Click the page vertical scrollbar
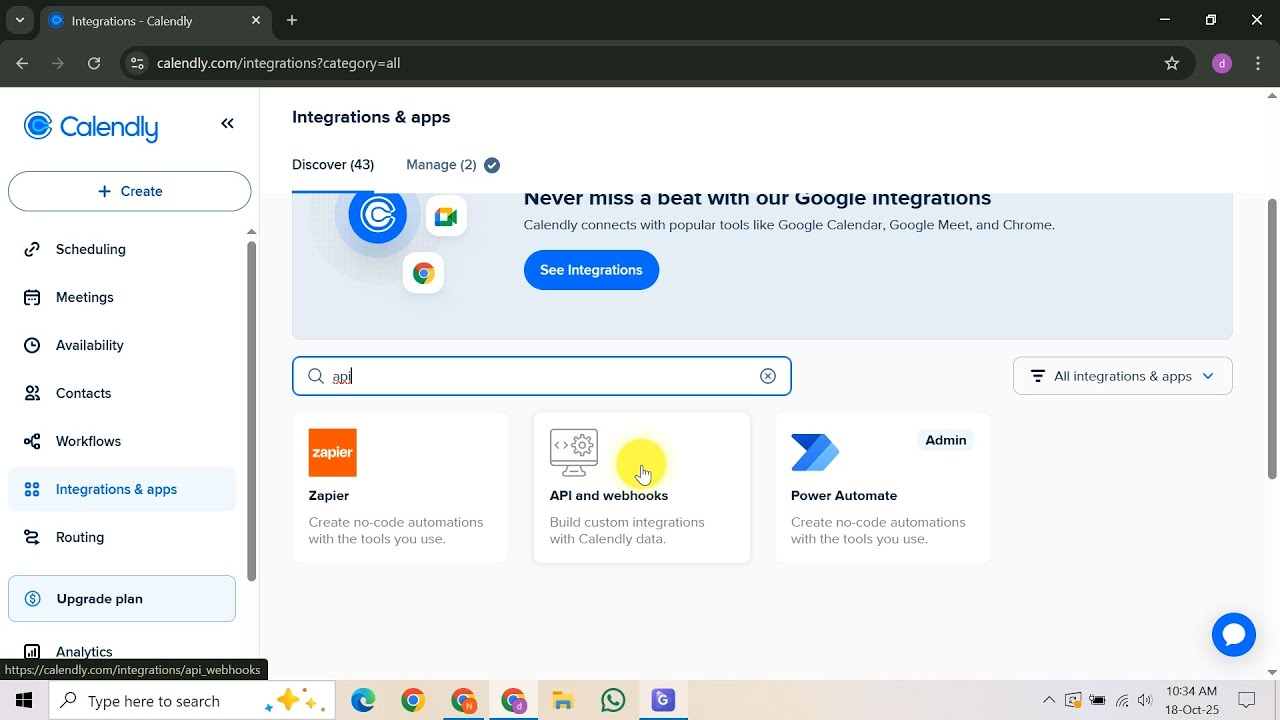This screenshot has width=1280, height=720. (x=1272, y=340)
